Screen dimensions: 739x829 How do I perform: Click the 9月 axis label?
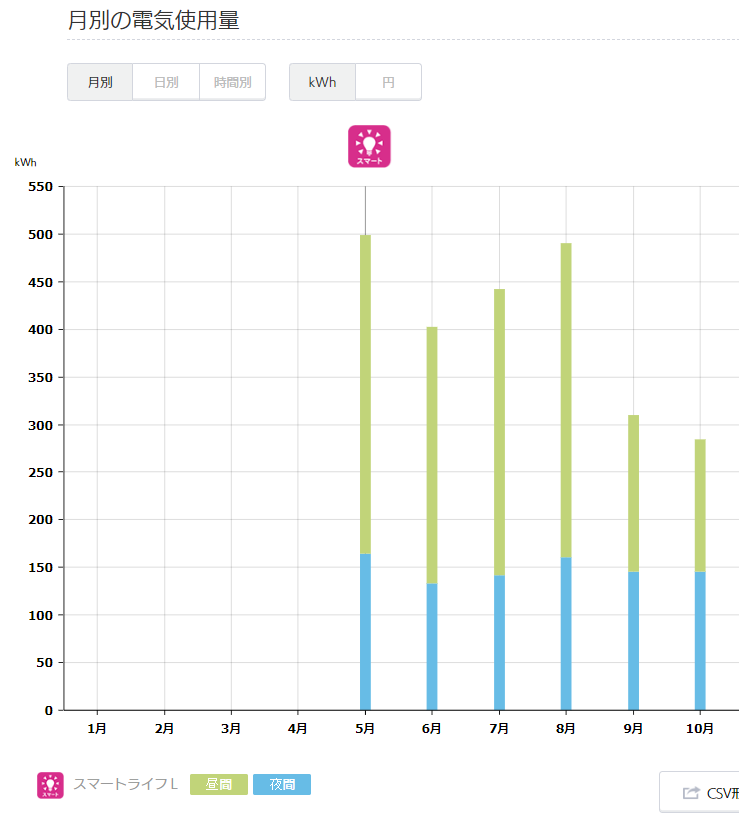pyautogui.click(x=633, y=729)
